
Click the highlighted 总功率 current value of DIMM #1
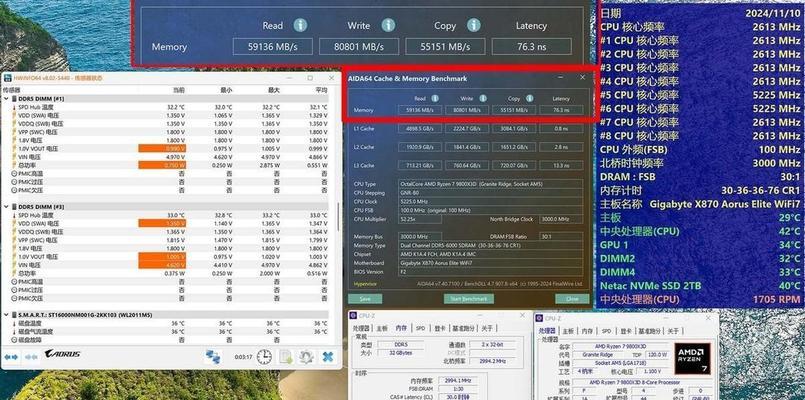[162, 165]
